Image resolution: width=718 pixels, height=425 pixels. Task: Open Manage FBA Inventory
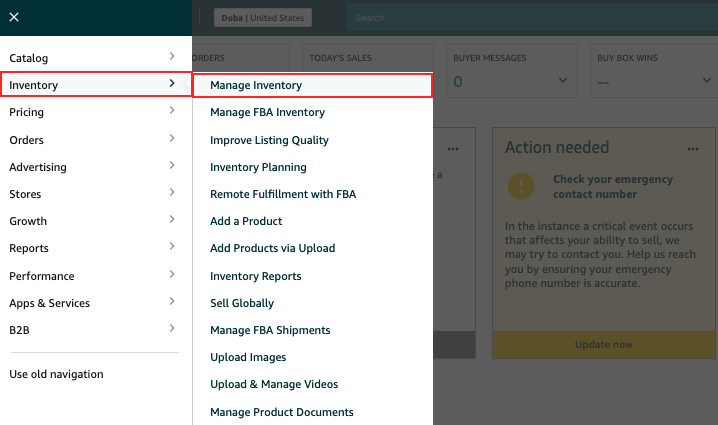click(x=267, y=113)
